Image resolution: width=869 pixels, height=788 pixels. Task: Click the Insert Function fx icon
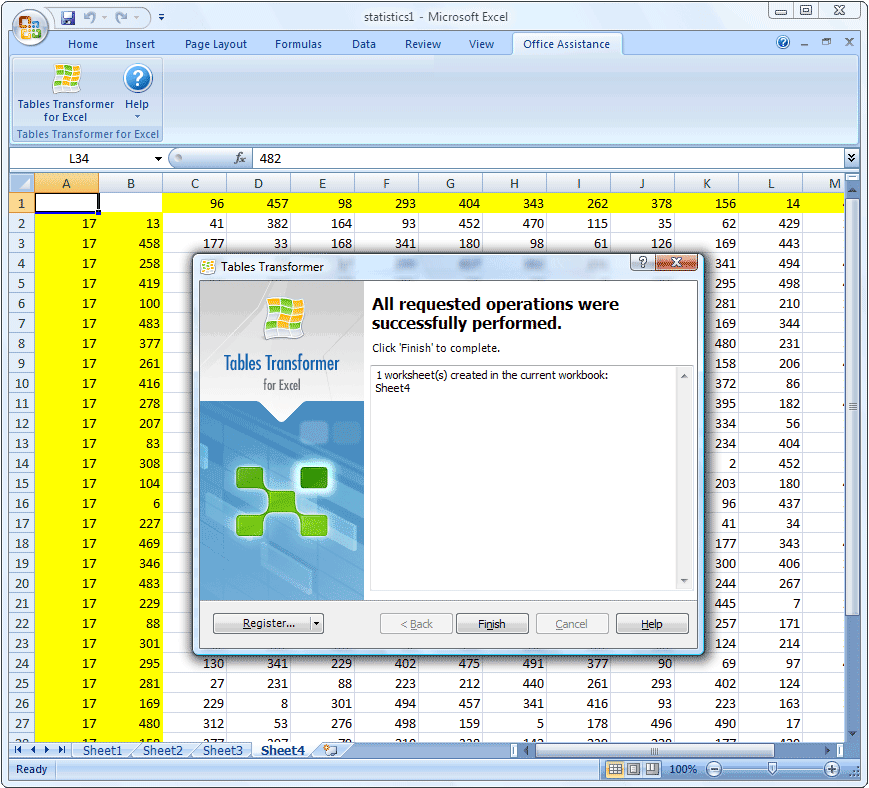239,158
